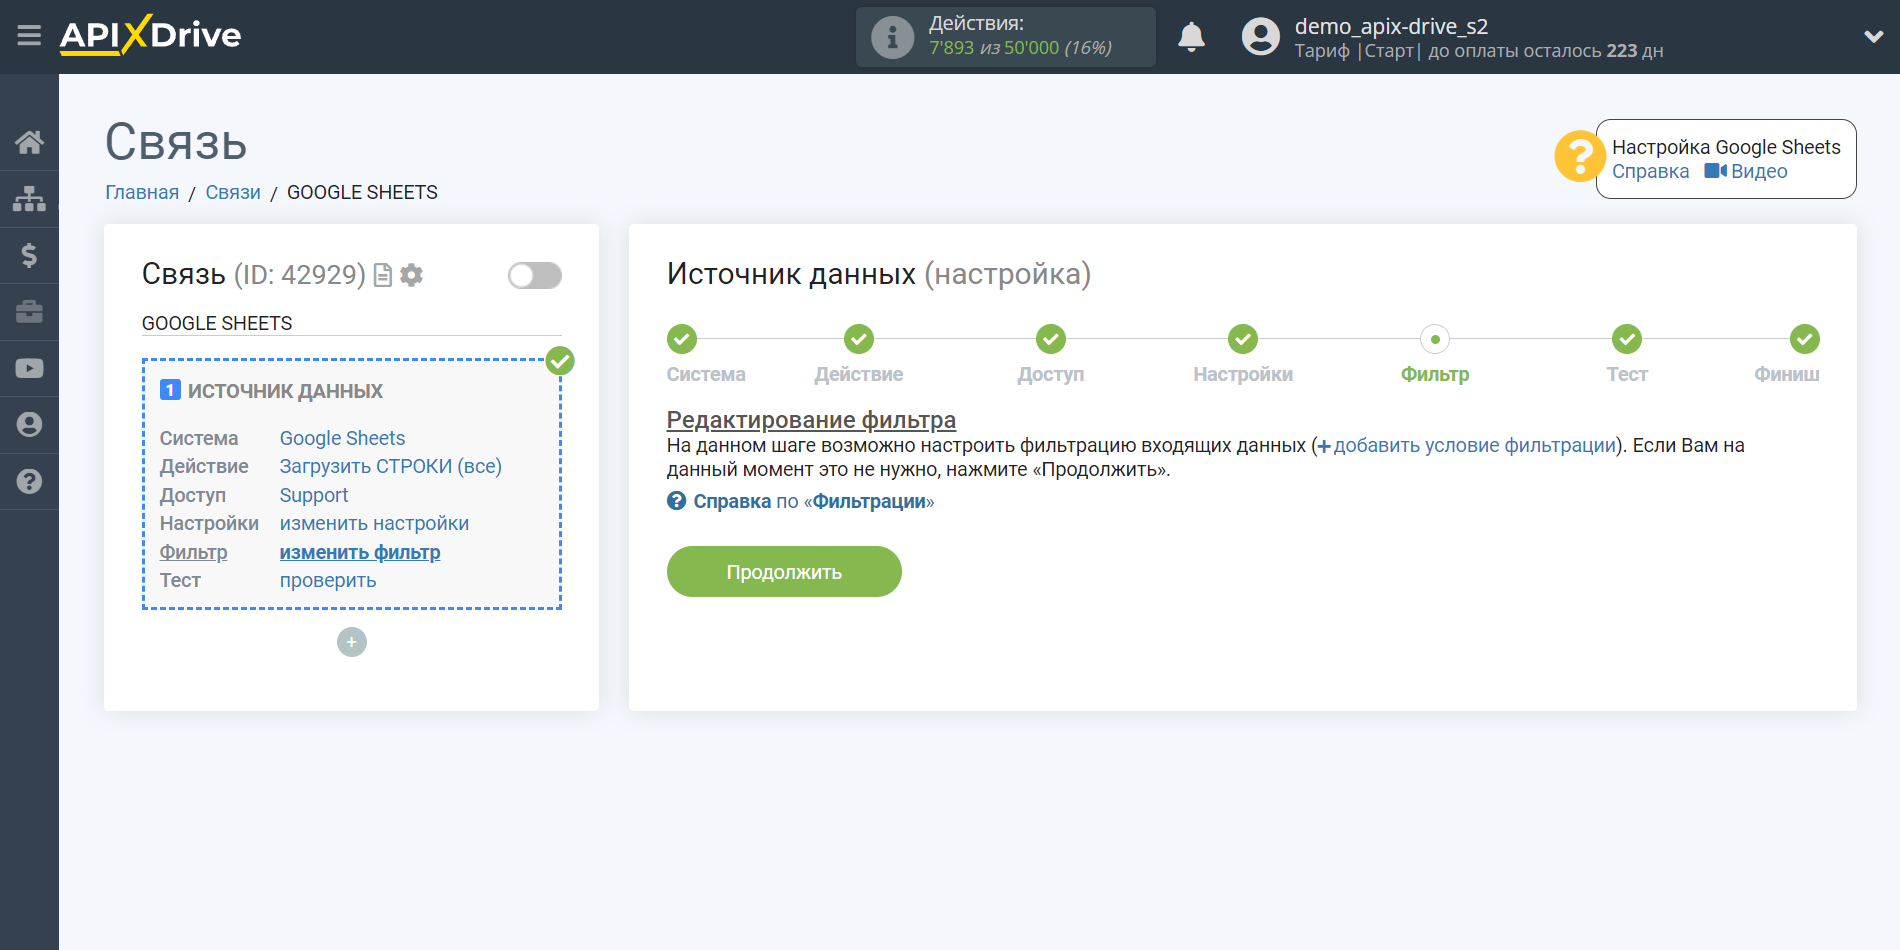The image size is (1900, 950).
Task: Click the Связи breadcrumb link
Action: 233,192
